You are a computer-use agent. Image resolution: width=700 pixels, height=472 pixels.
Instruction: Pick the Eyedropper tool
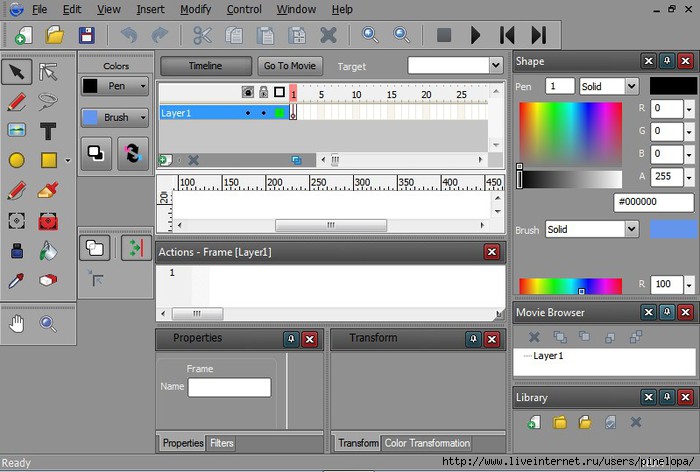click(17, 281)
